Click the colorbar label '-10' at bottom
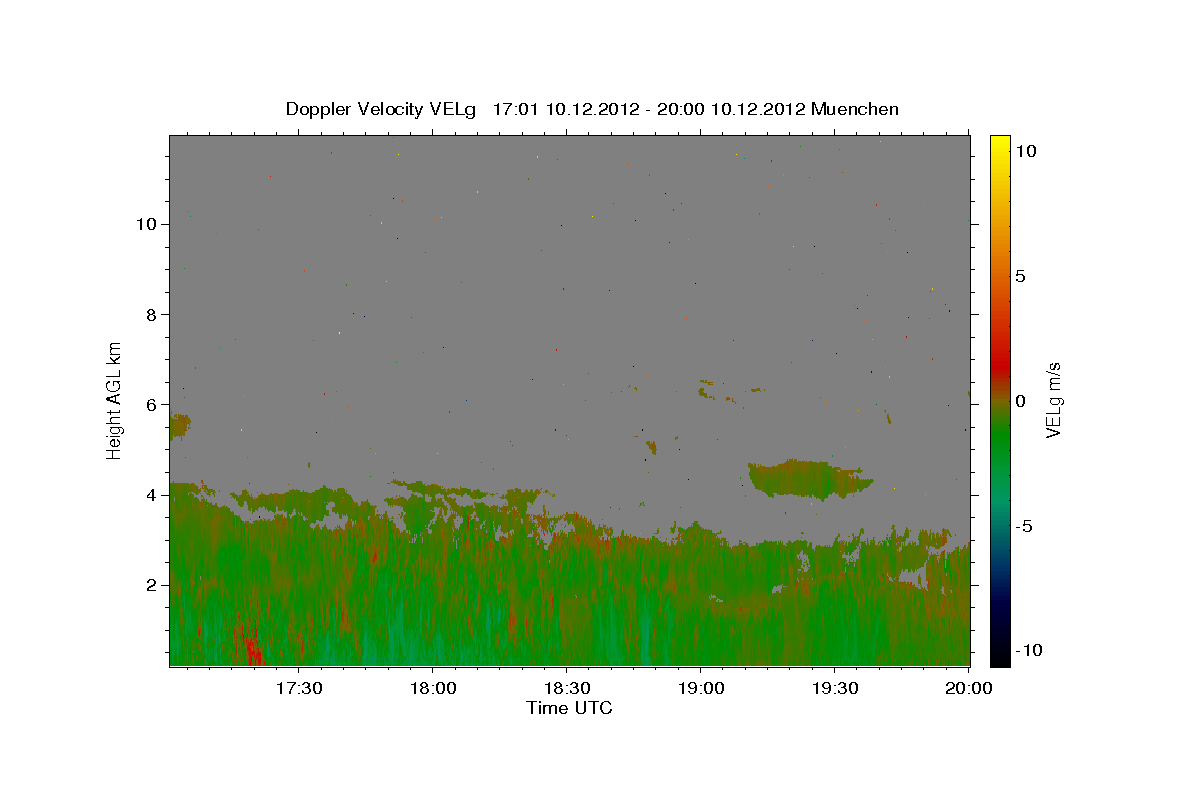 [x=1029, y=651]
